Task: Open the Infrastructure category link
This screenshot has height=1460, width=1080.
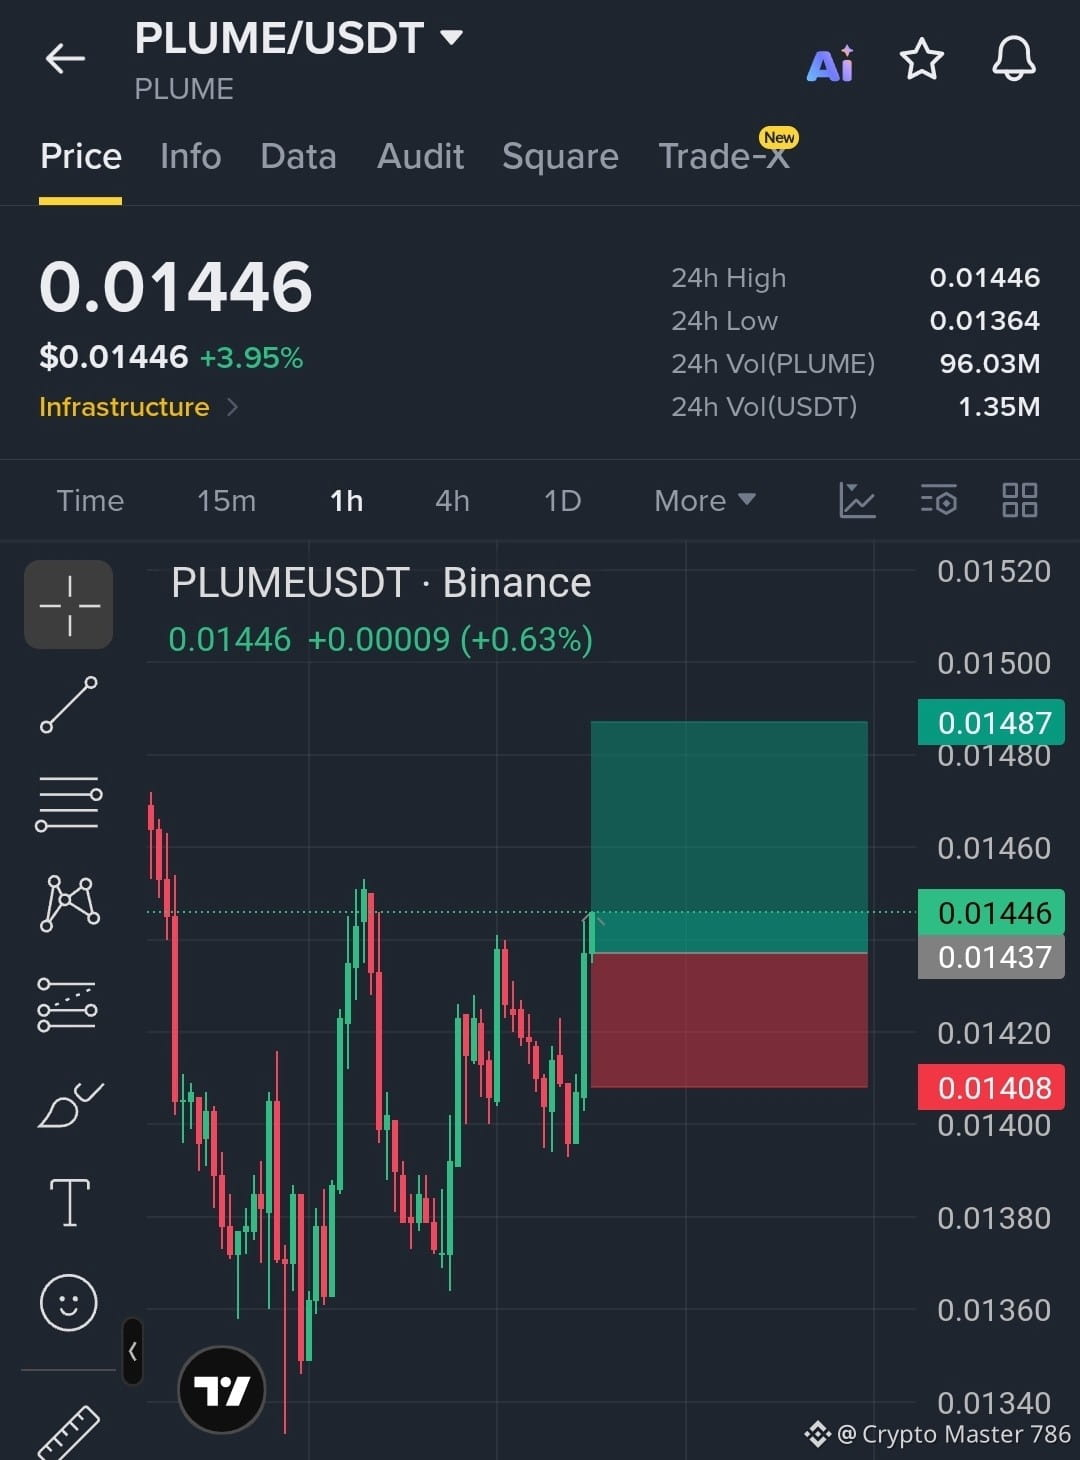Action: point(138,407)
